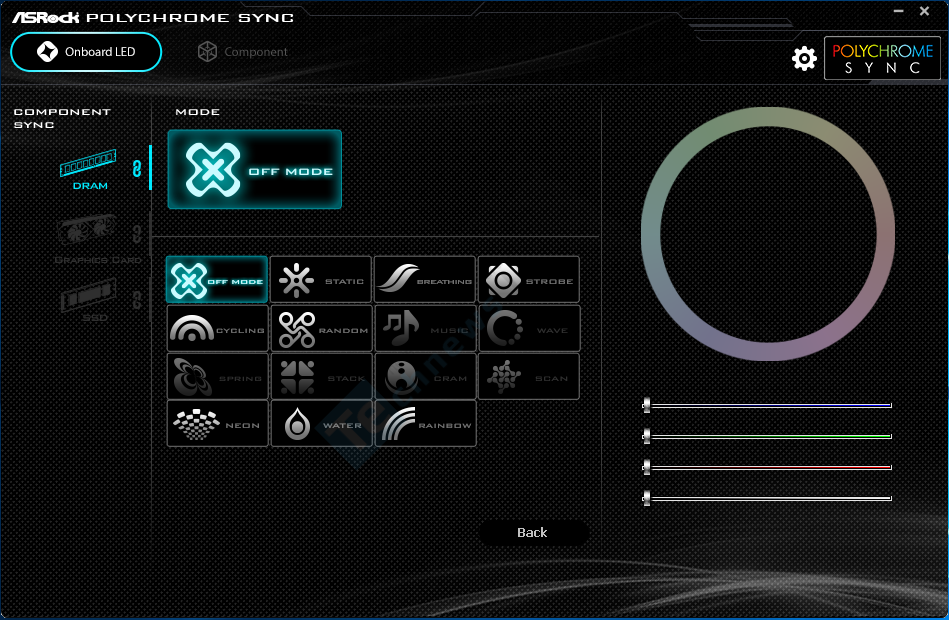This screenshot has width=949, height=620.
Task: Toggle the Graphics Card sync link
Action: (x=137, y=234)
